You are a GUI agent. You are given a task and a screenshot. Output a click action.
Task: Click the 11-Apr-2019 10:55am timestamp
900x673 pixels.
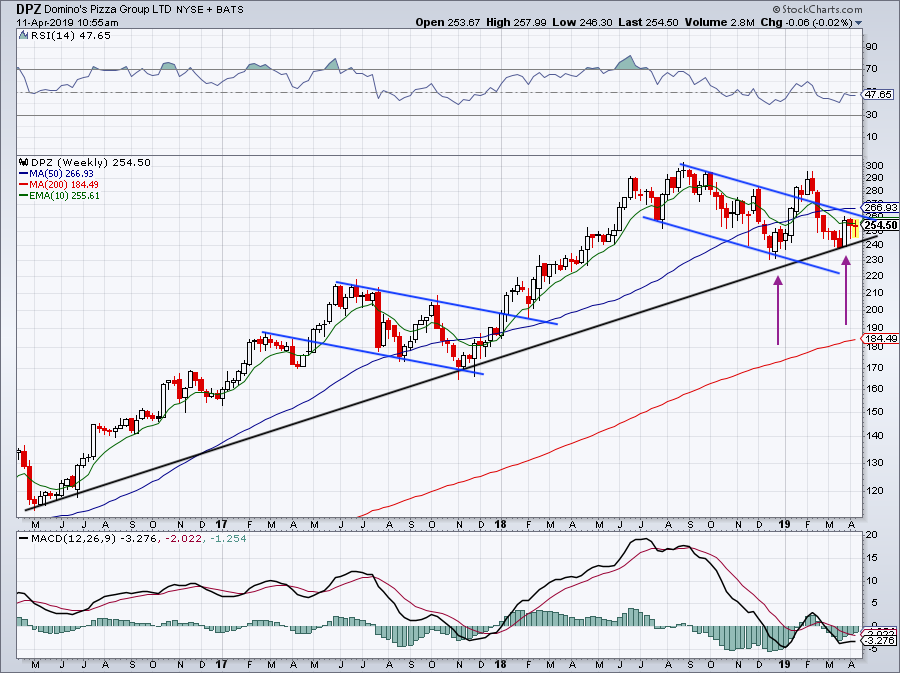[x=67, y=23]
